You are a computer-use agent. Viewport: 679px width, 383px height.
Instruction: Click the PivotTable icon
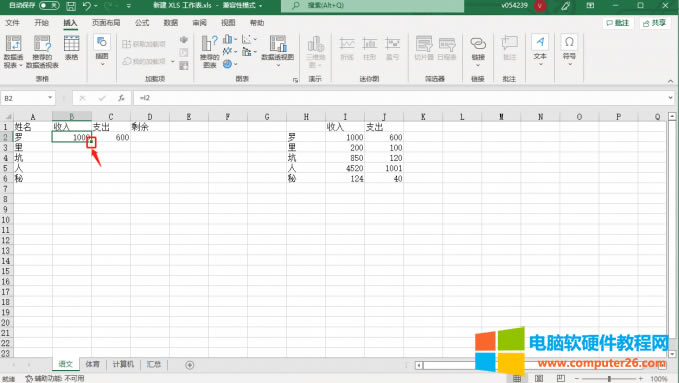[13, 43]
